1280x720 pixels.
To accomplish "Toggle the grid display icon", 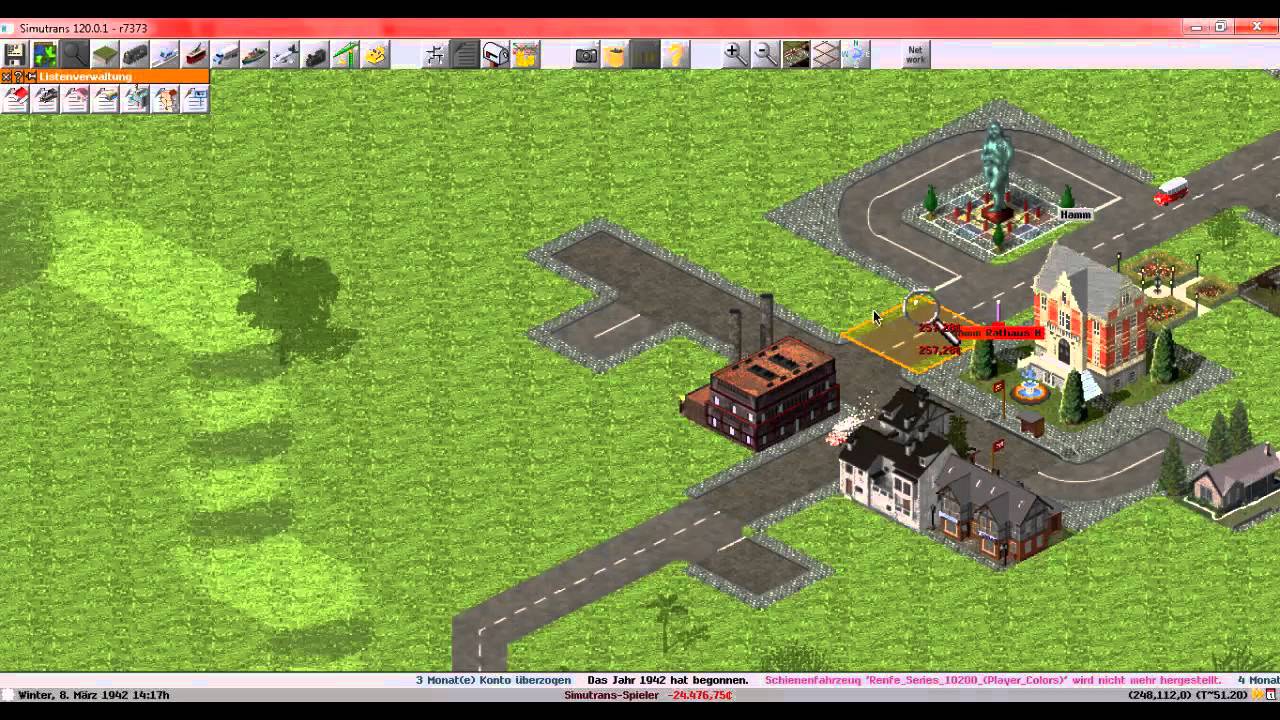I will point(825,54).
